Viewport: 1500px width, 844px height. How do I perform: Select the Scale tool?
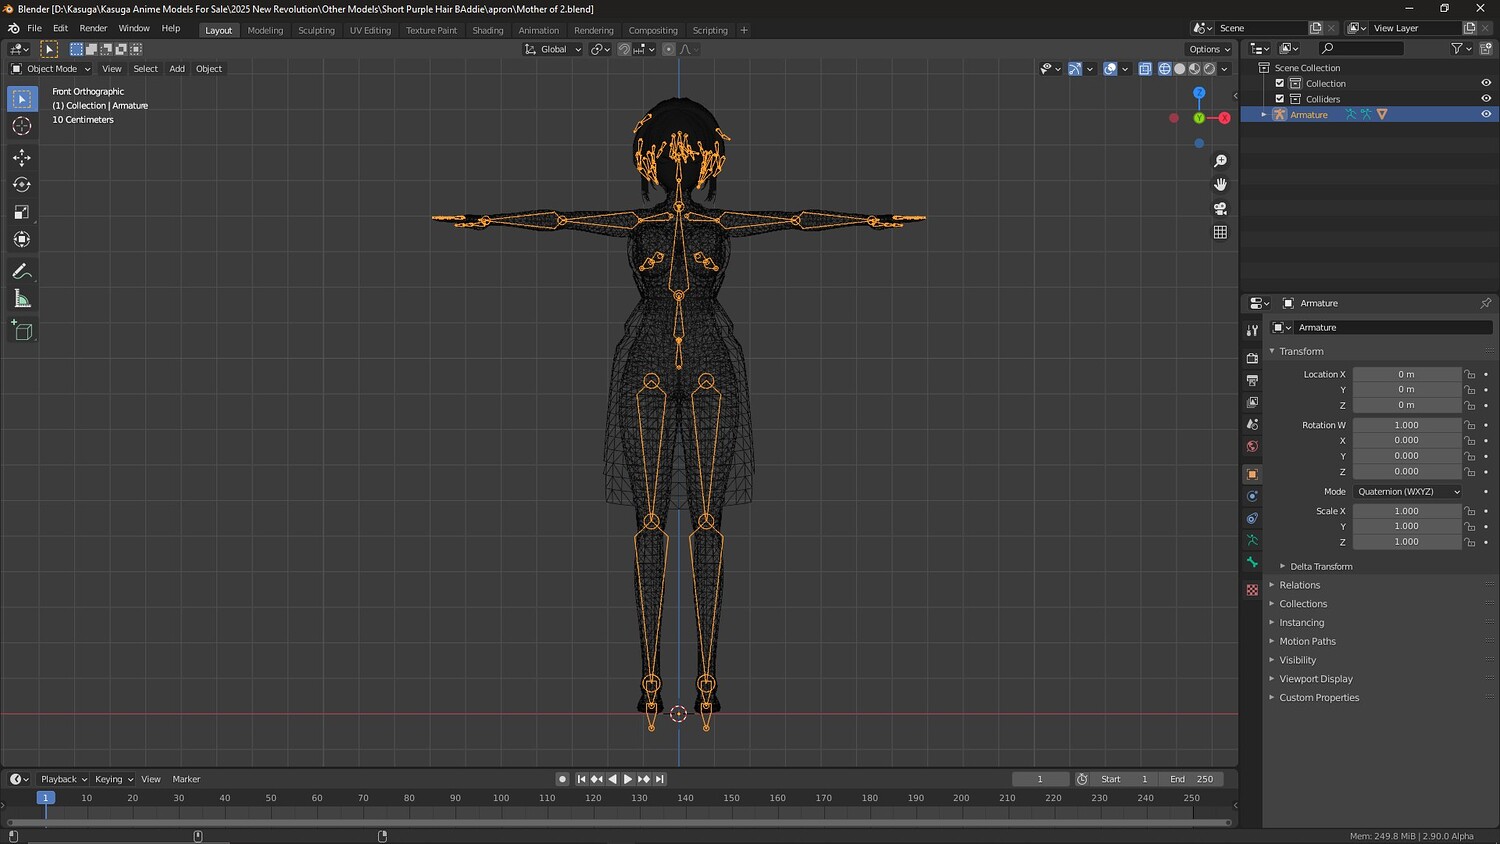(x=22, y=212)
